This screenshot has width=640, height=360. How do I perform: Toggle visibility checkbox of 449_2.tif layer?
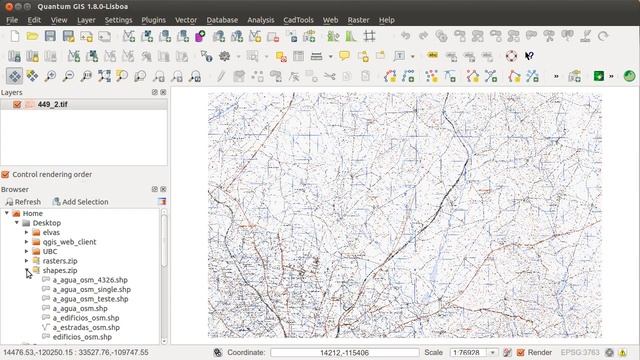(17, 104)
